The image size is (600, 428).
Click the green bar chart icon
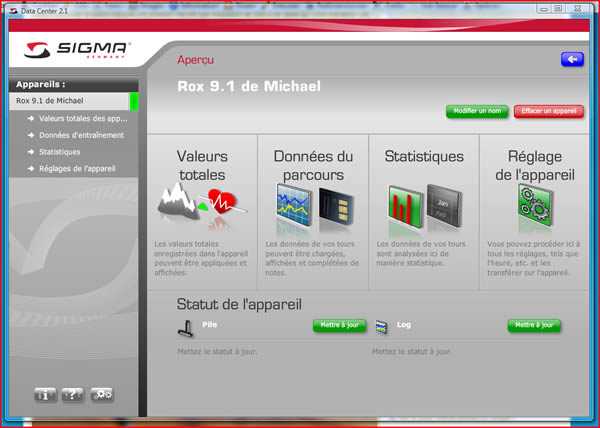[x=405, y=207]
